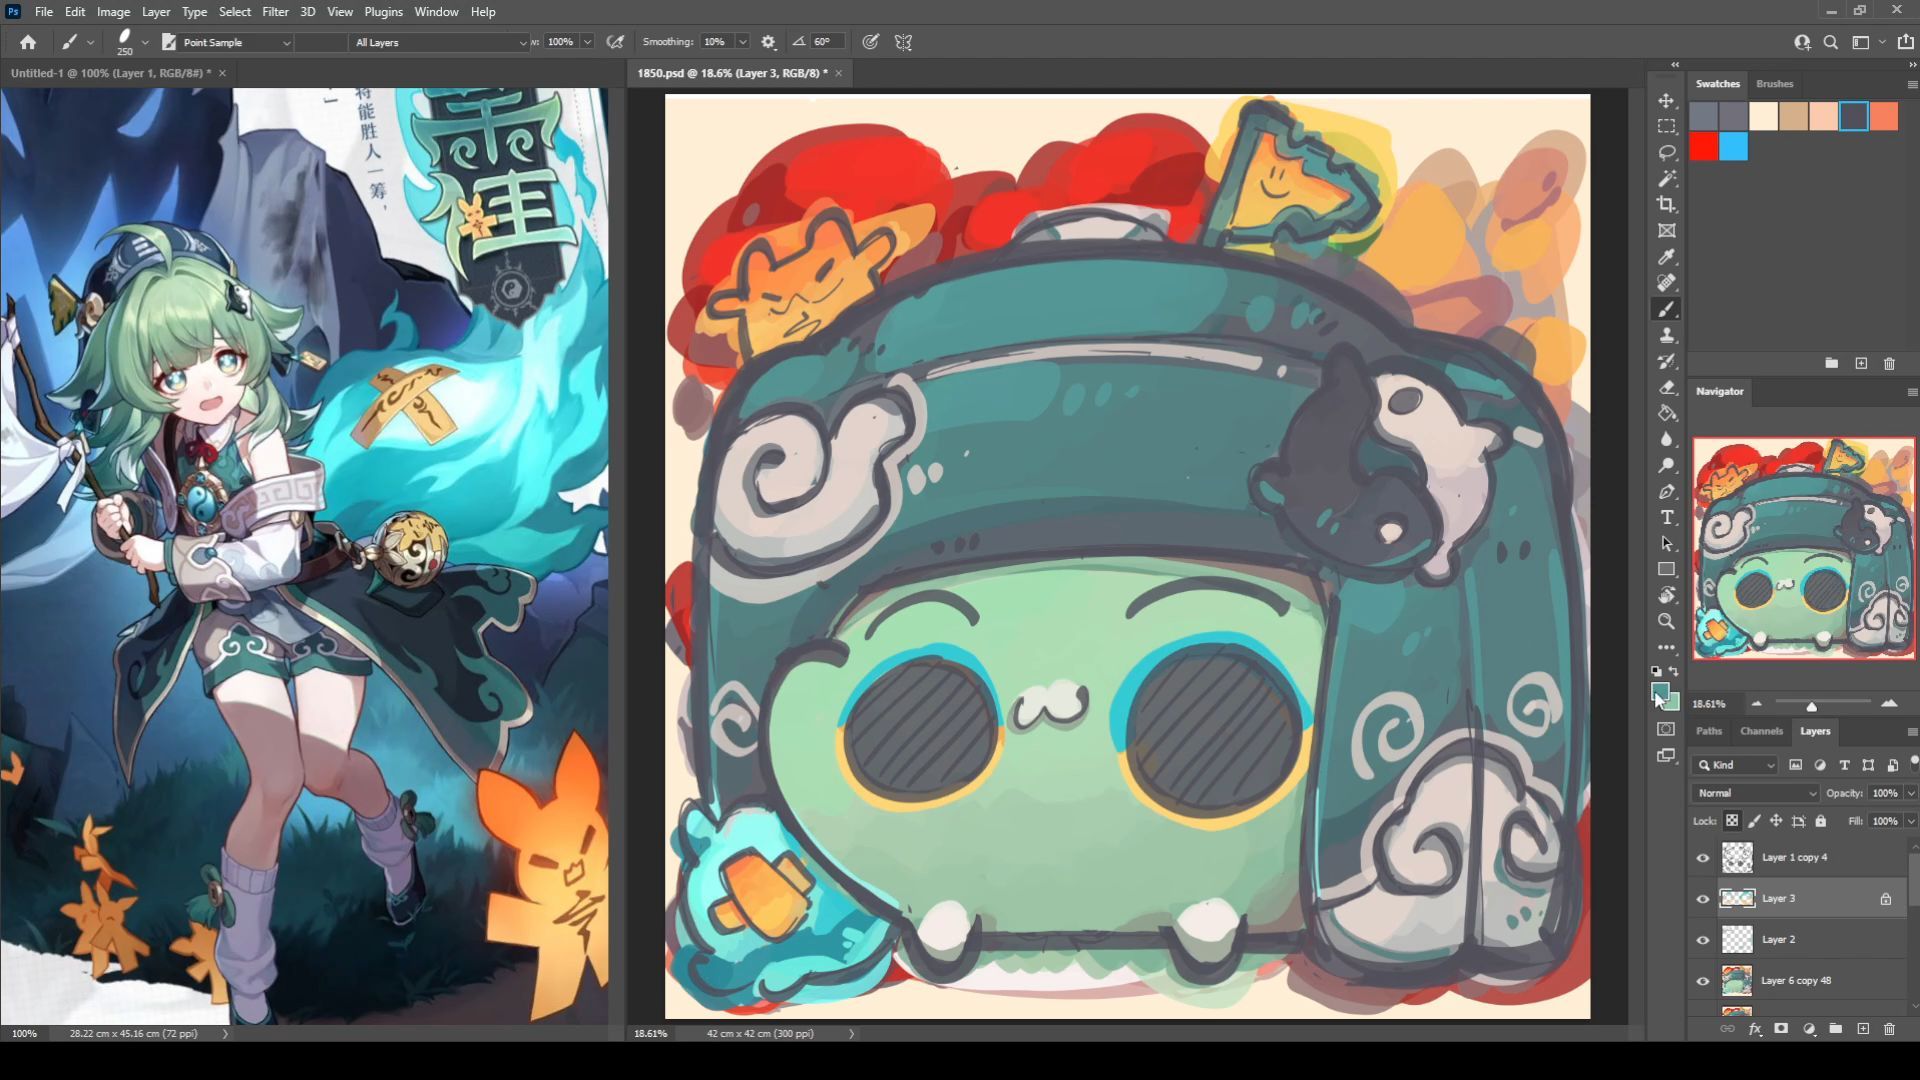Switch to the Brushes tab
1920x1080 pixels.
[1774, 84]
